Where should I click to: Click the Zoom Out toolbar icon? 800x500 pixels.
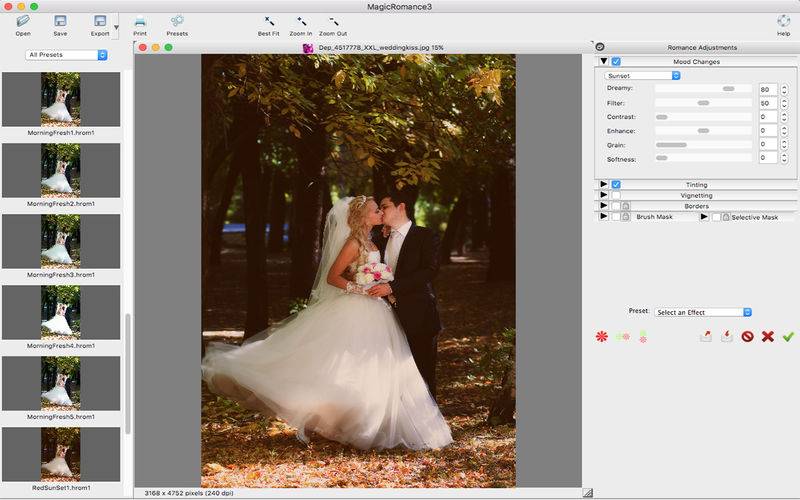click(333, 21)
